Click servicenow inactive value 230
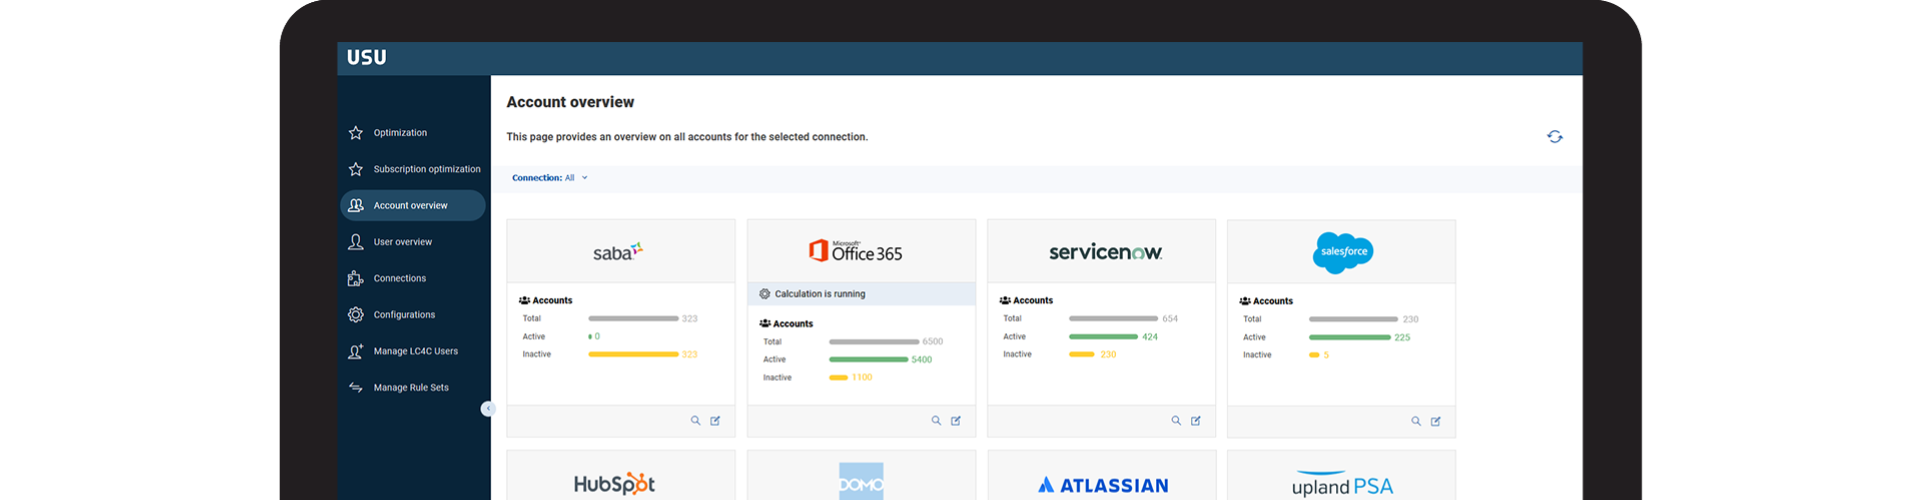1920x500 pixels. [1108, 355]
